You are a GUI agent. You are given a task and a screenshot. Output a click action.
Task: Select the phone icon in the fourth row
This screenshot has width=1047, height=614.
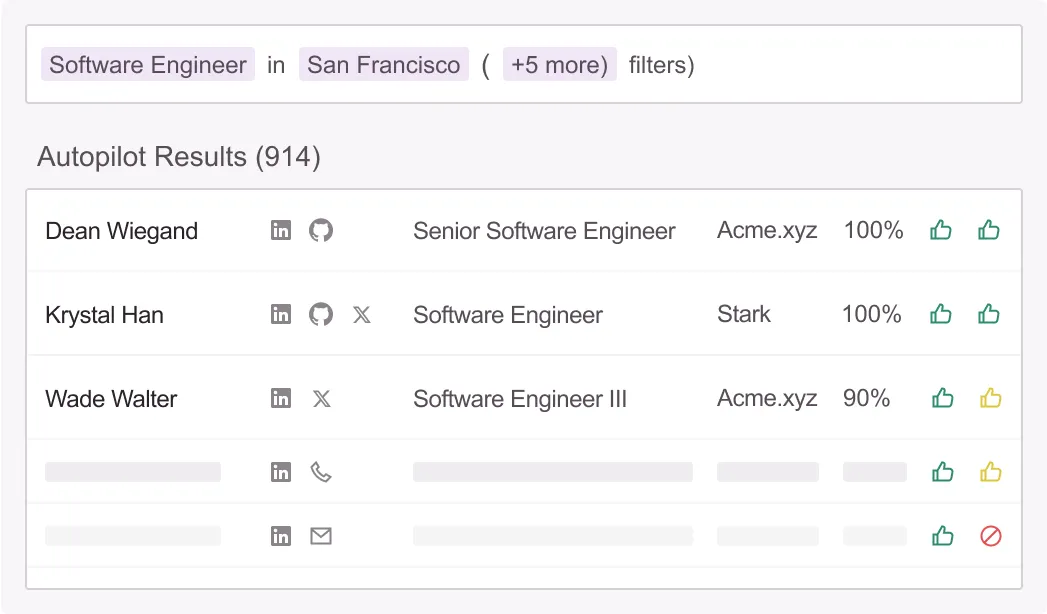[x=321, y=471]
